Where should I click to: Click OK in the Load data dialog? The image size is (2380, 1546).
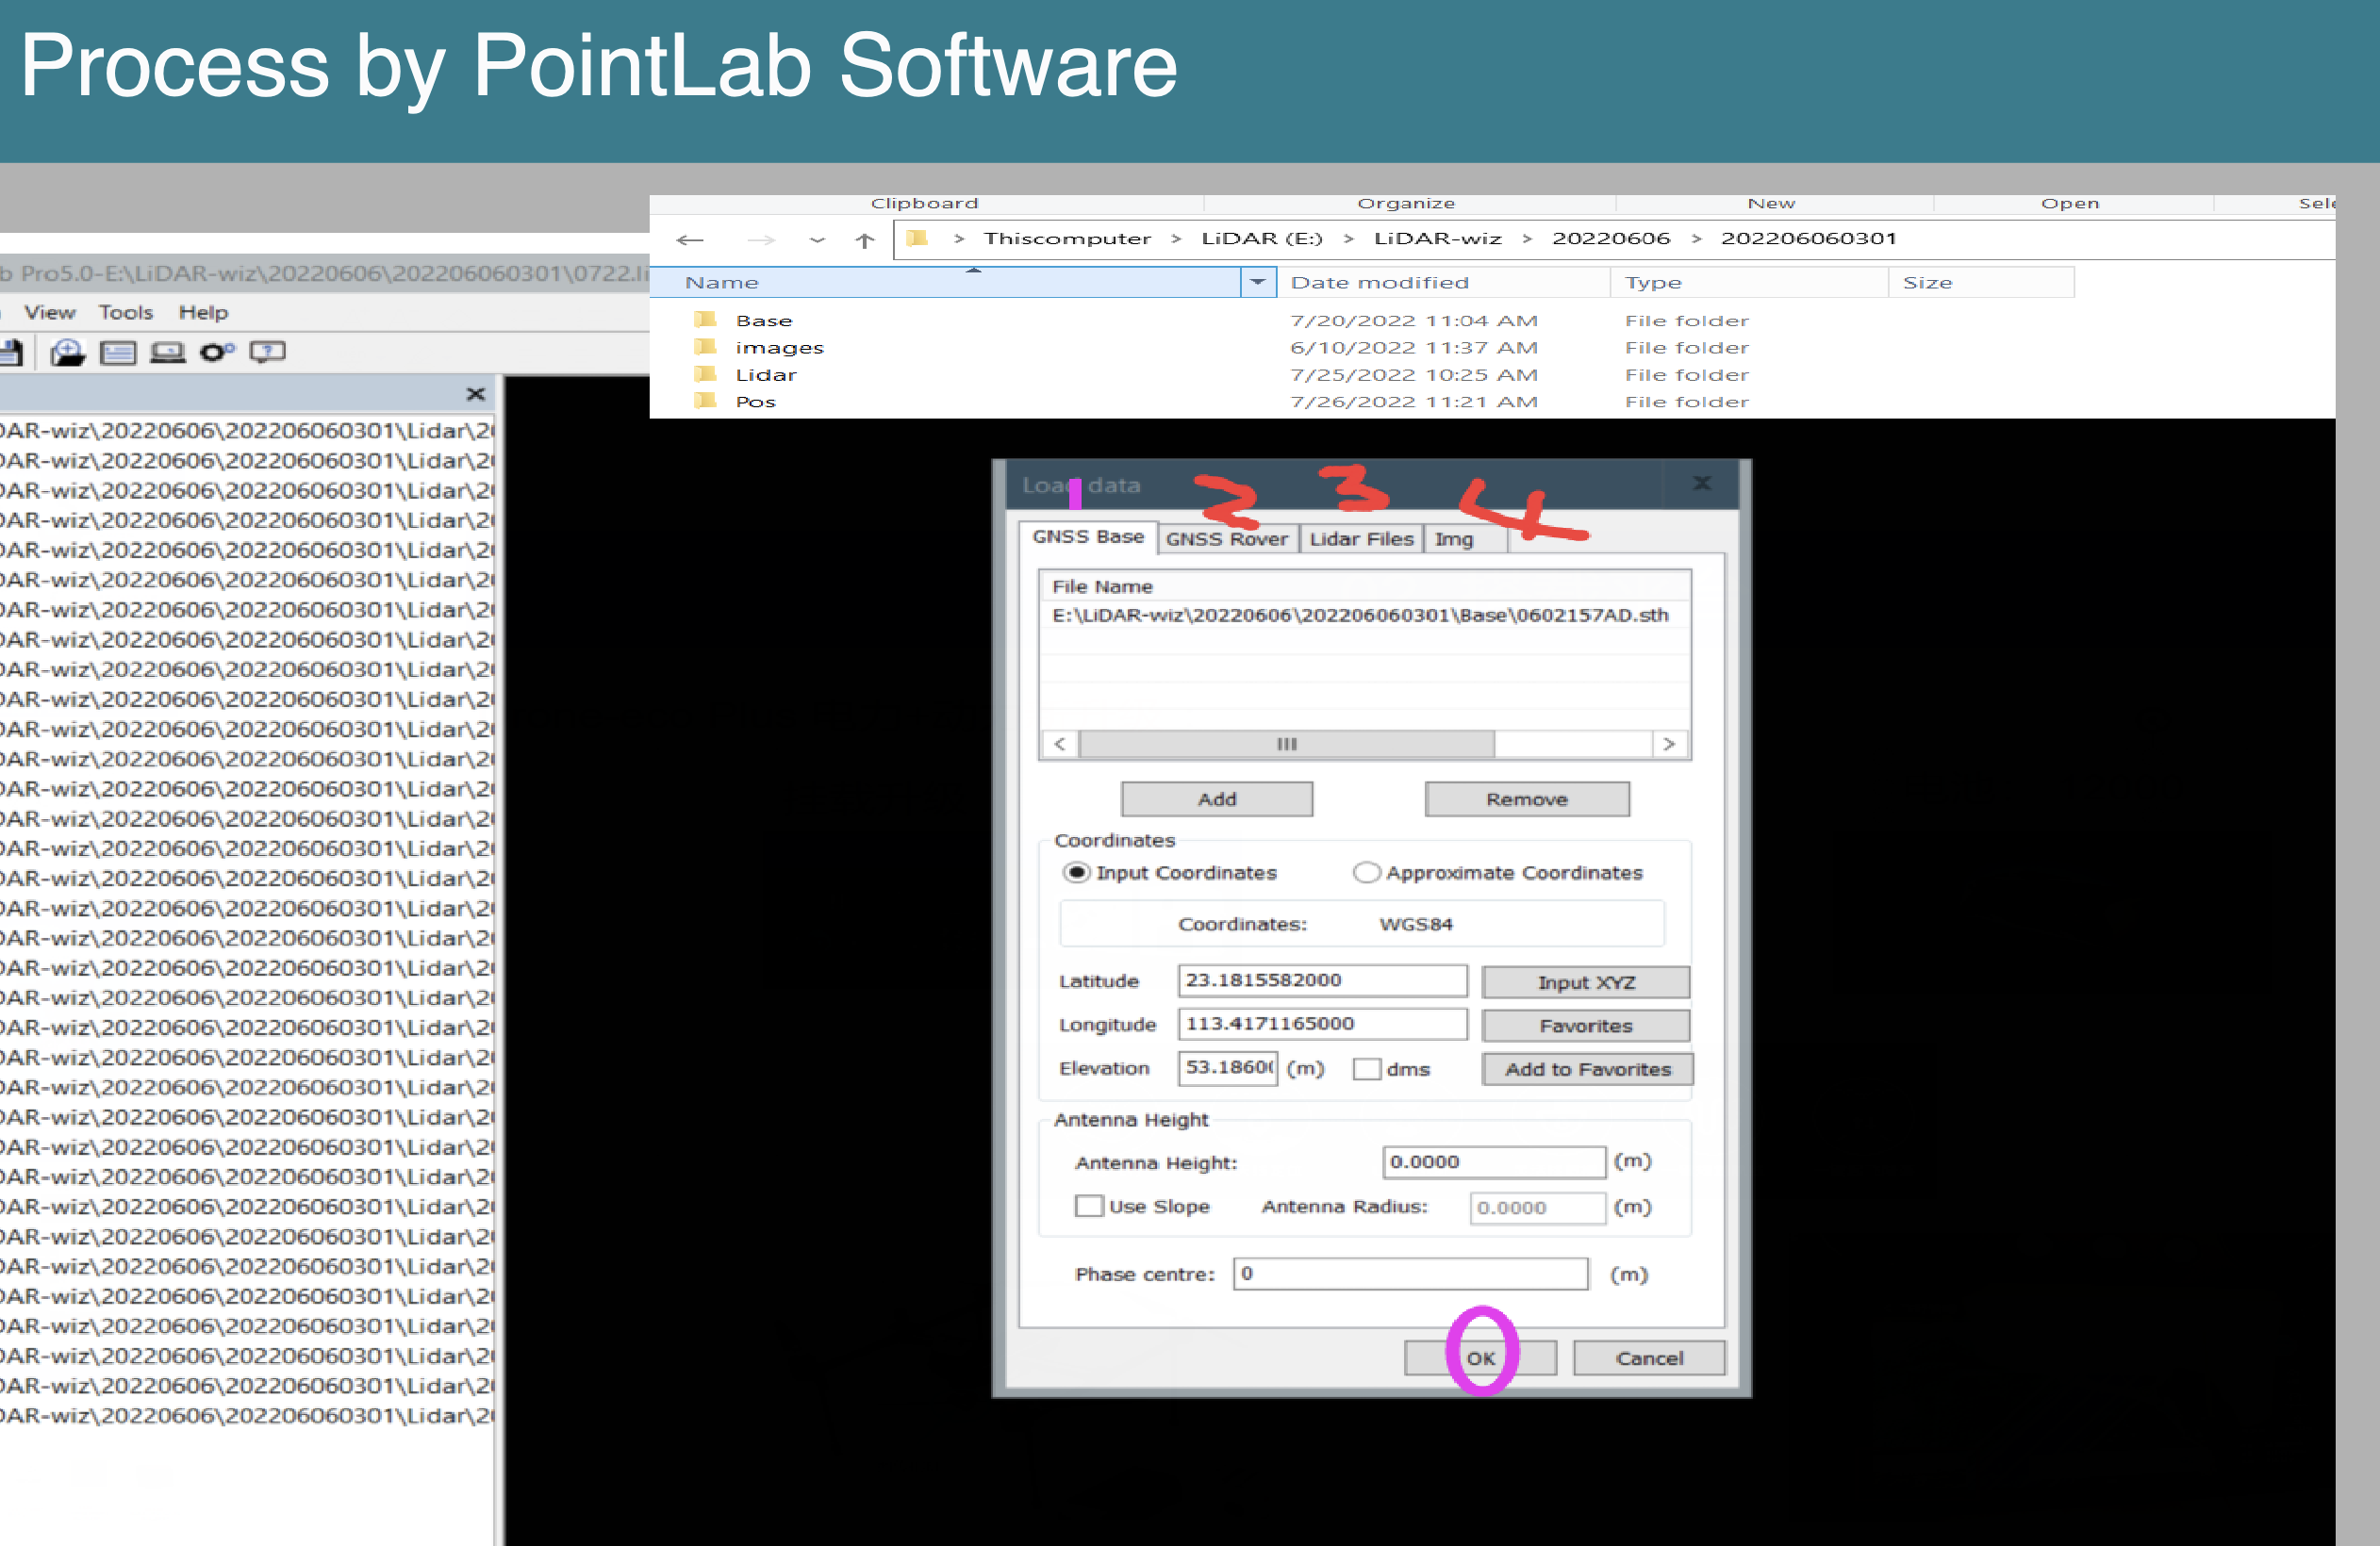[x=1480, y=1358]
